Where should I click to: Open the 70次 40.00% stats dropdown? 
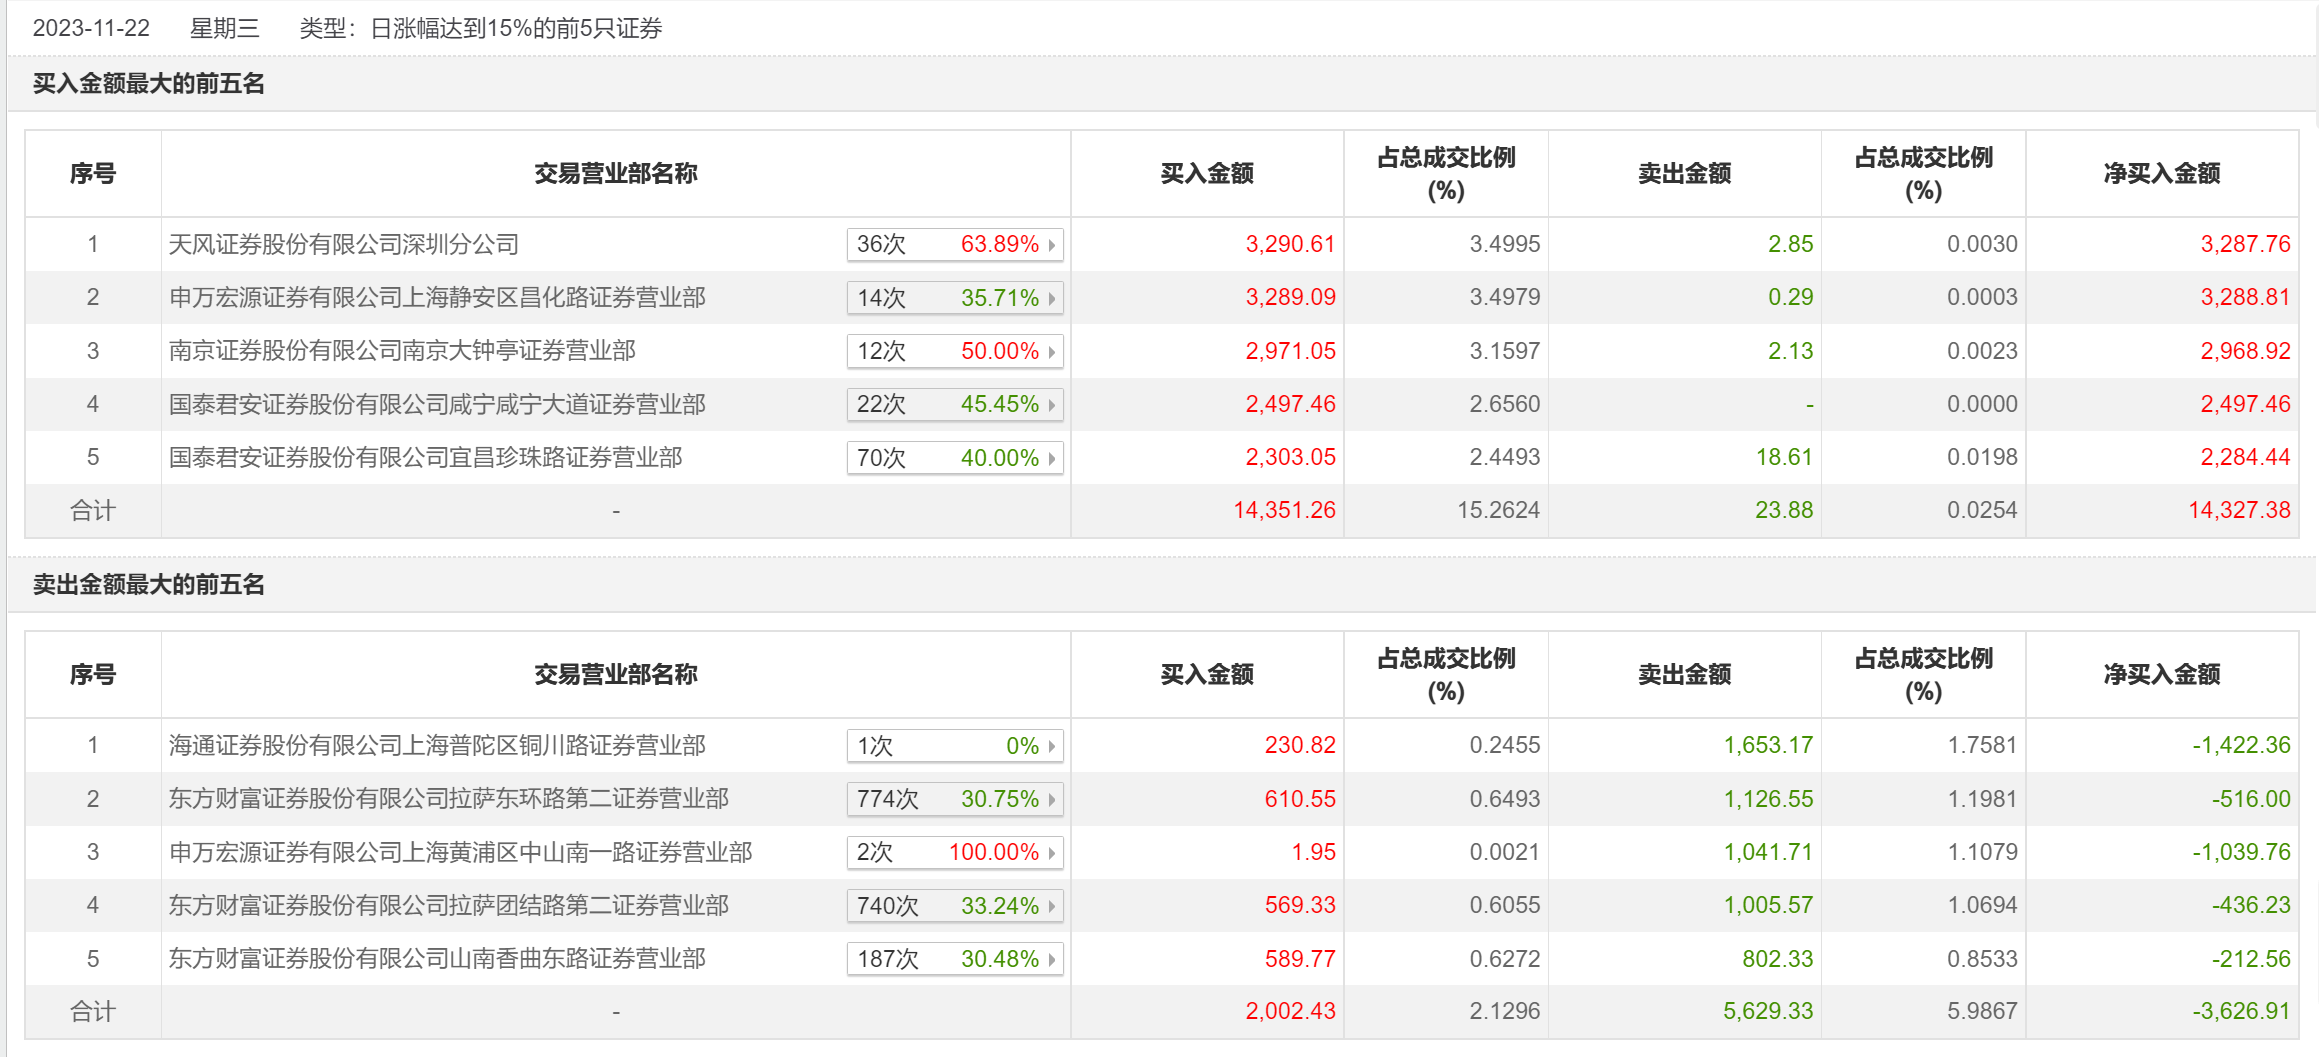[x=954, y=458]
